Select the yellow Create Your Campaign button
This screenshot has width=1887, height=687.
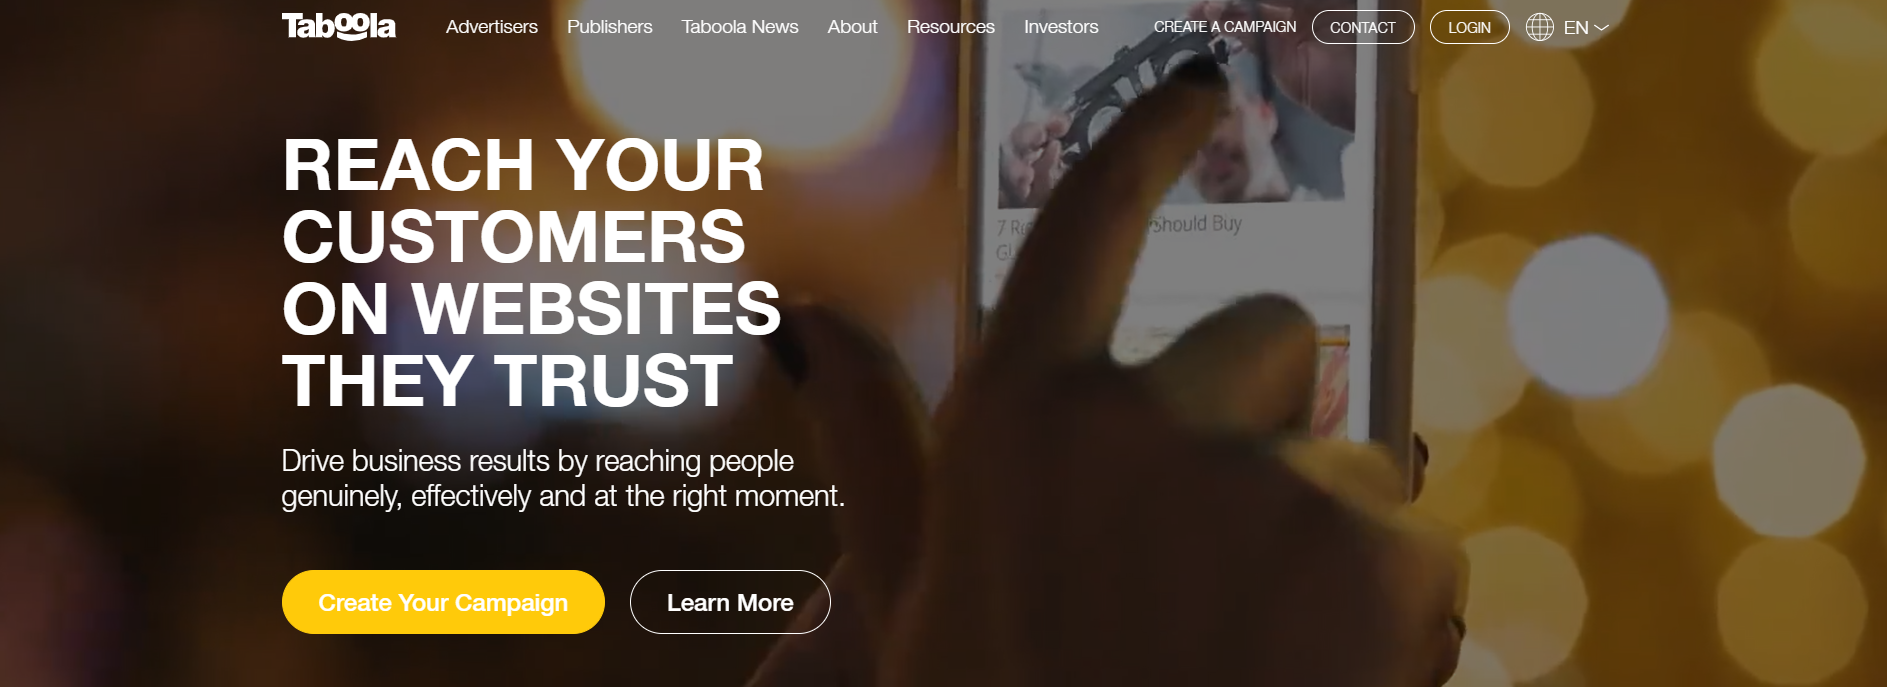point(443,602)
